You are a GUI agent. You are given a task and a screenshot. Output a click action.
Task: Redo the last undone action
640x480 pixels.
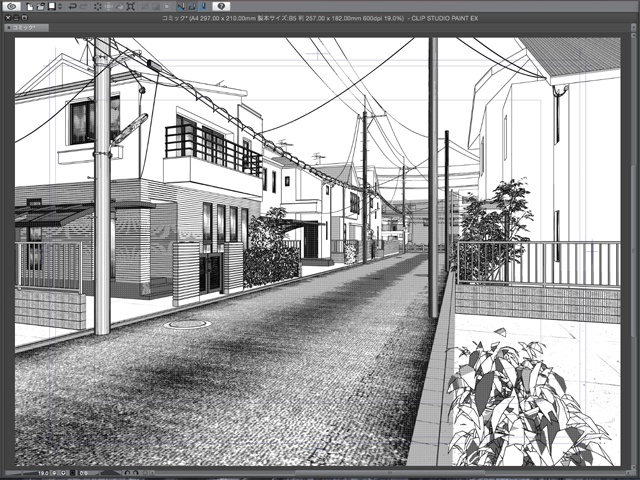coord(83,6)
